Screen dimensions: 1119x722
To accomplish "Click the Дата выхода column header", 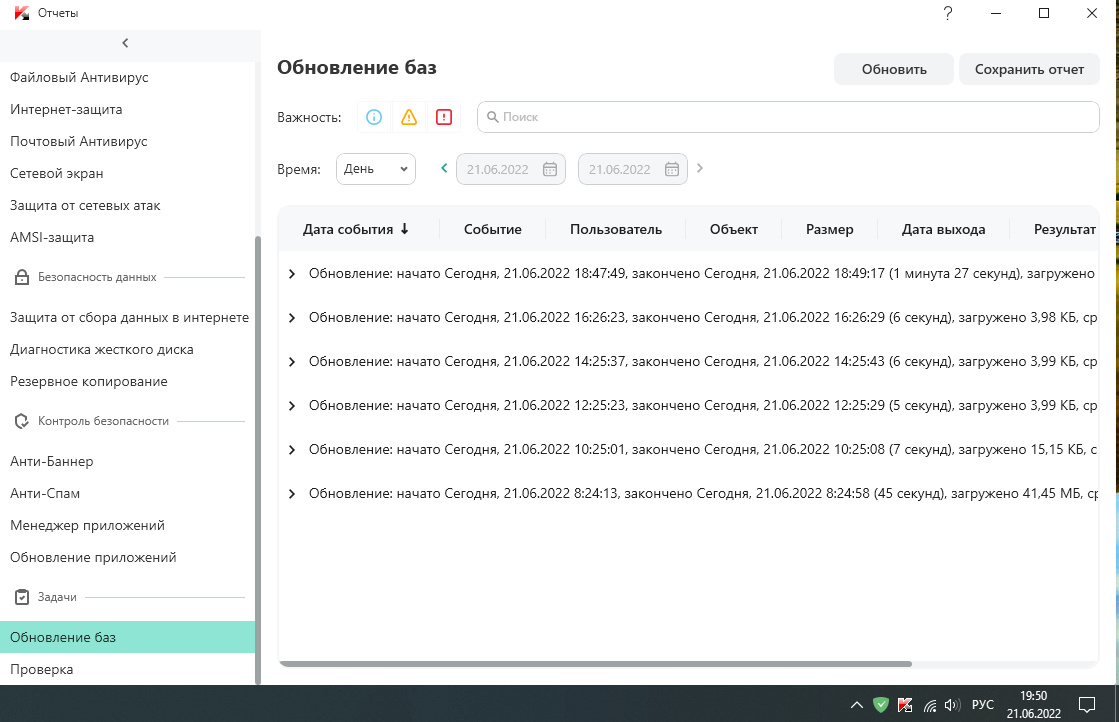I will pos(943,229).
